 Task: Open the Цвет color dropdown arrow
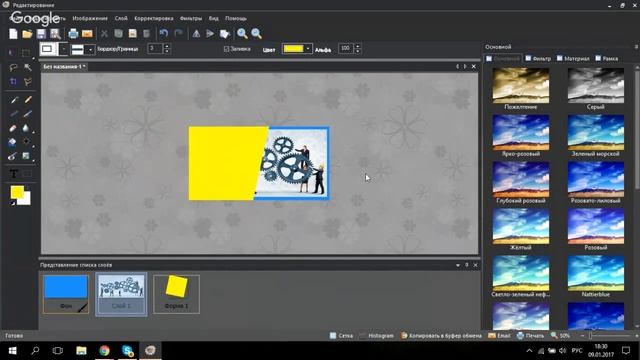[308, 49]
